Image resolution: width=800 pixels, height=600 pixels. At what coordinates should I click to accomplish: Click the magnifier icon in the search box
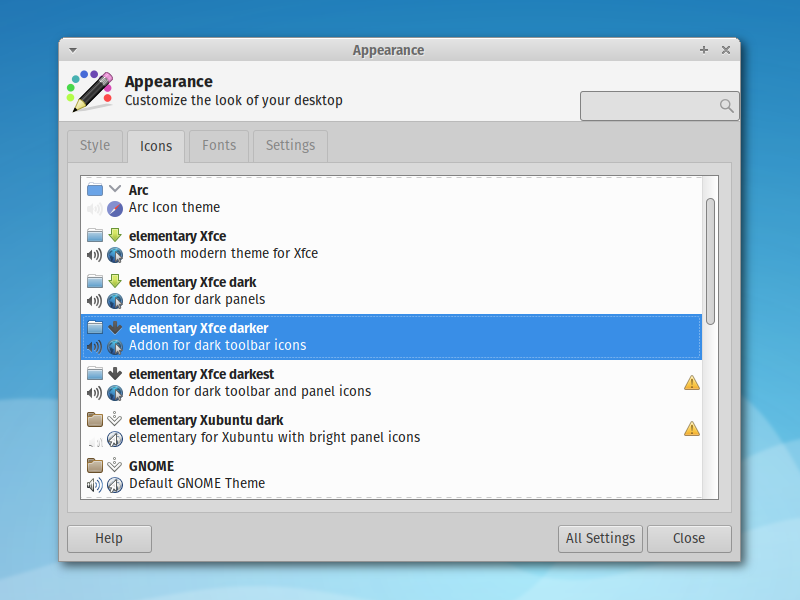[x=727, y=105]
